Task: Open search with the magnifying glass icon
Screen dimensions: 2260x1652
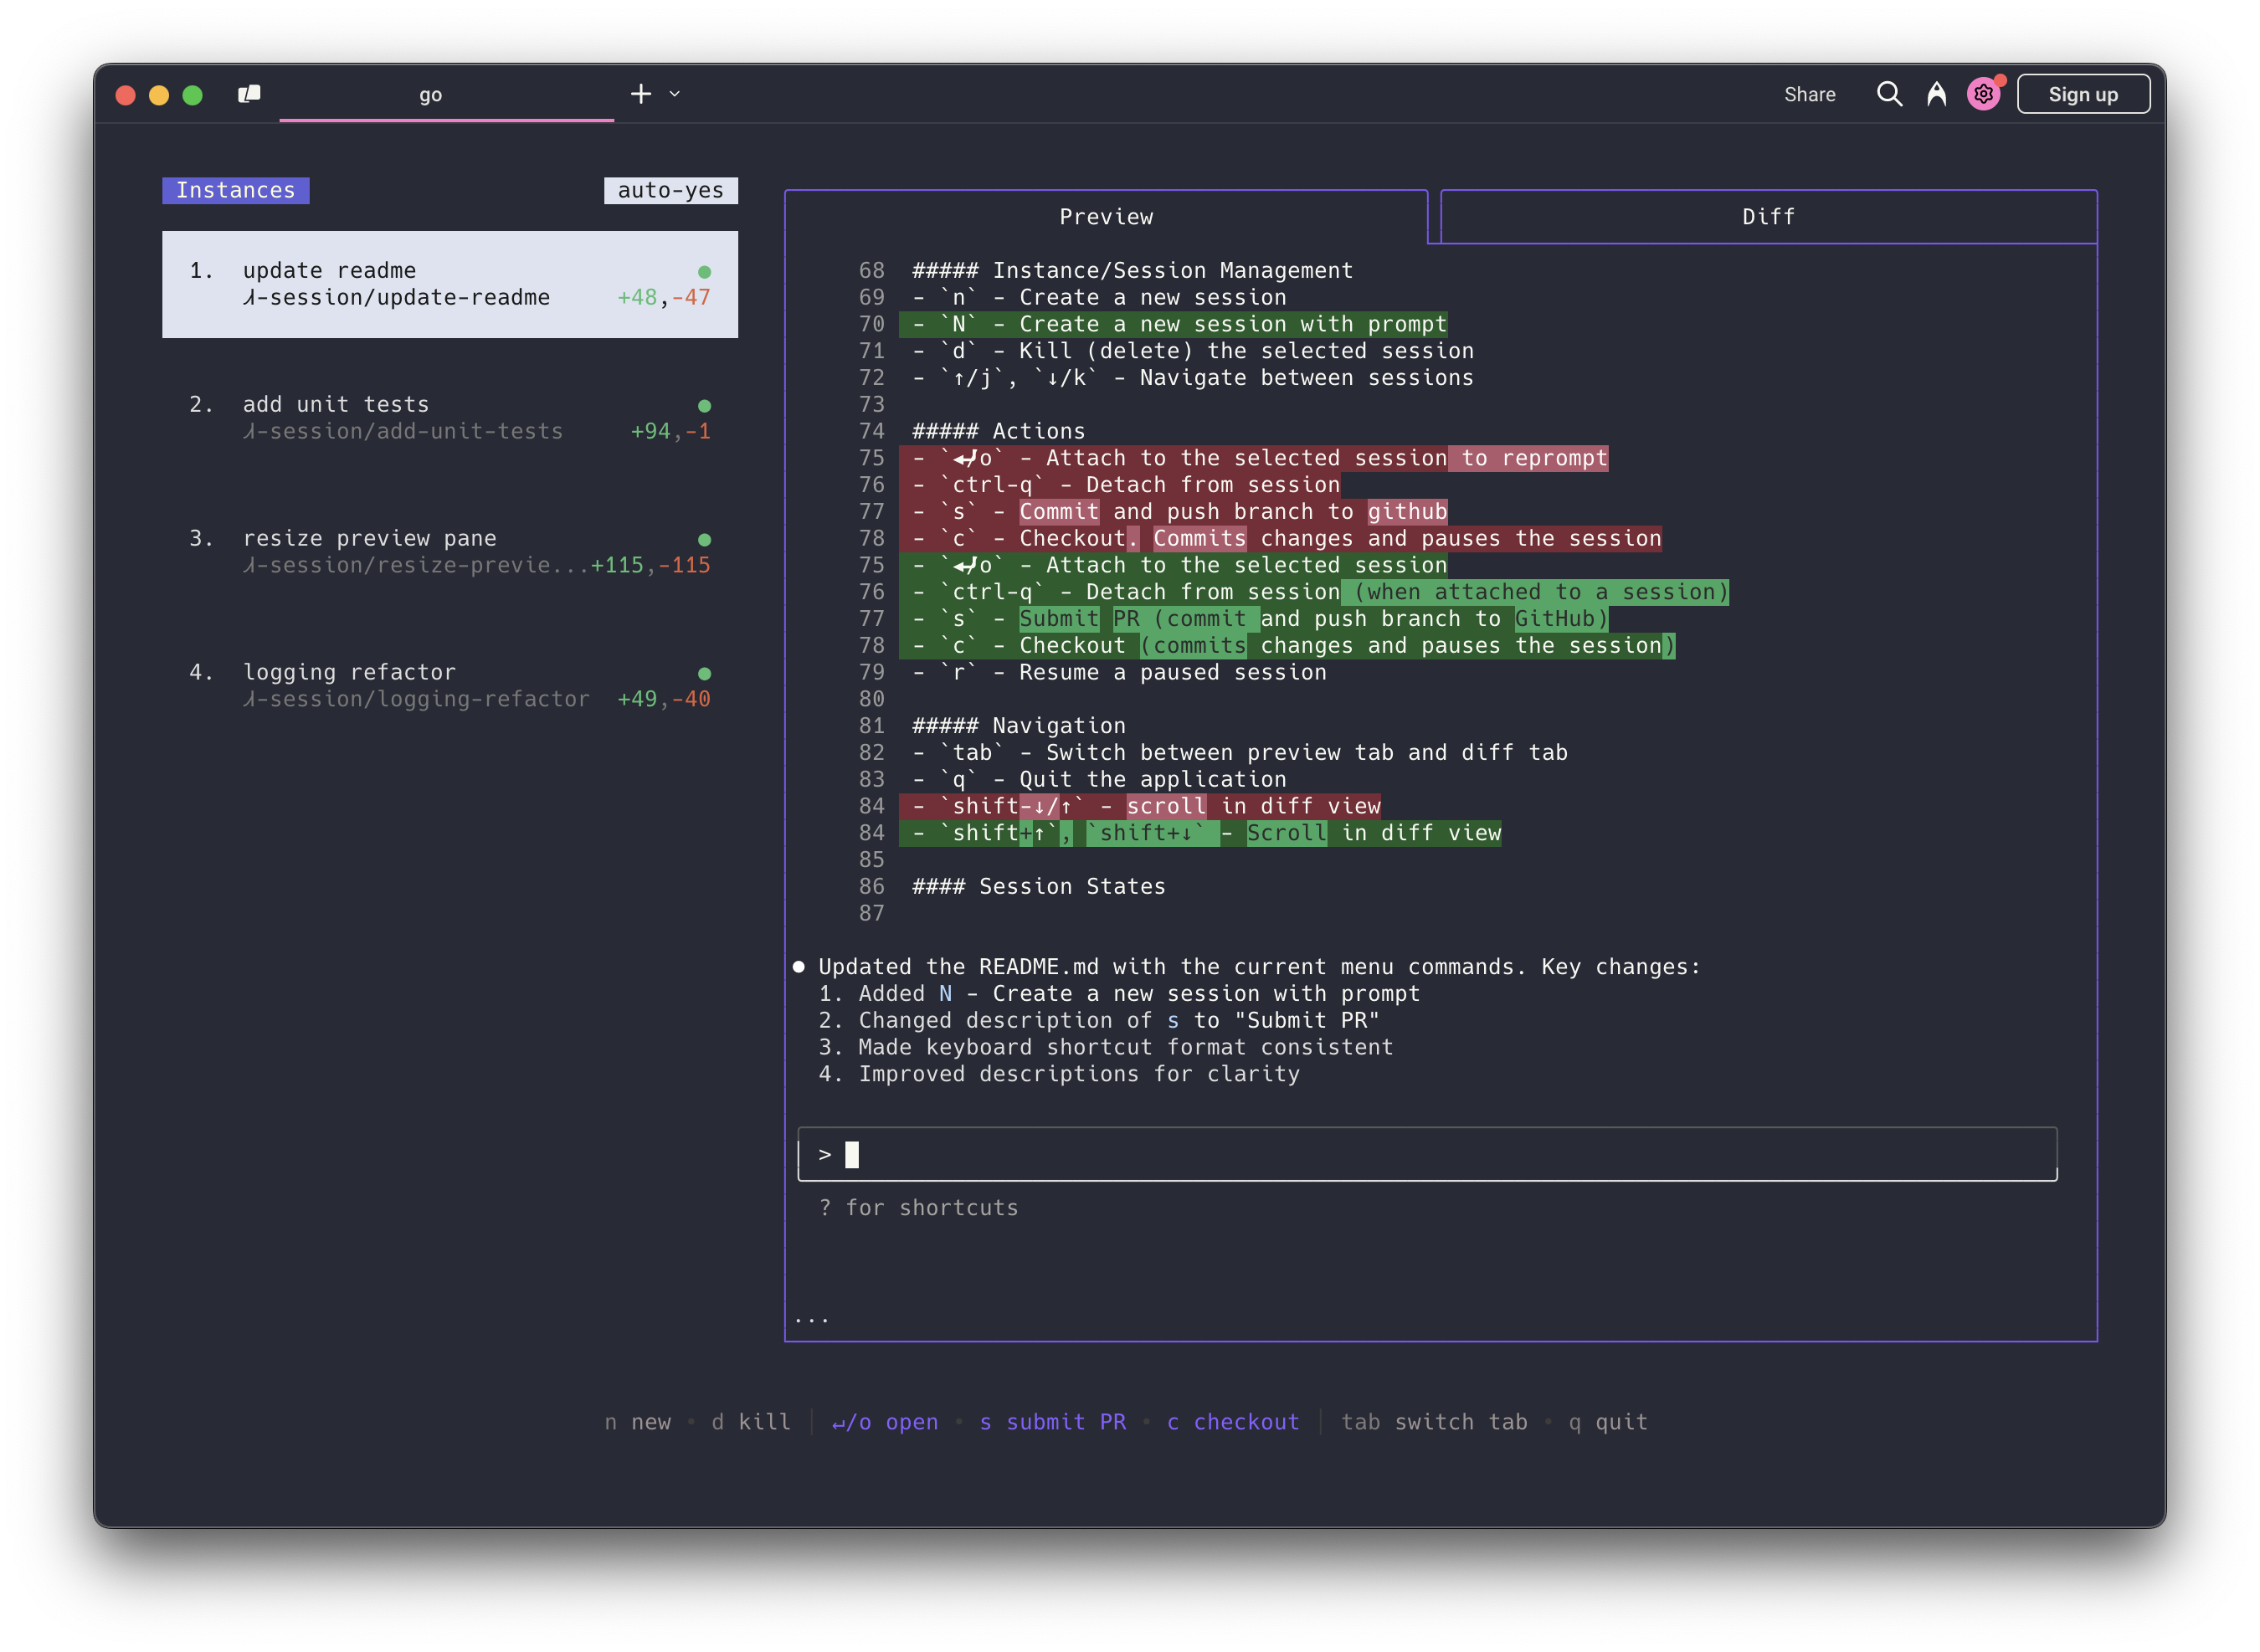Action: pyautogui.click(x=1889, y=93)
